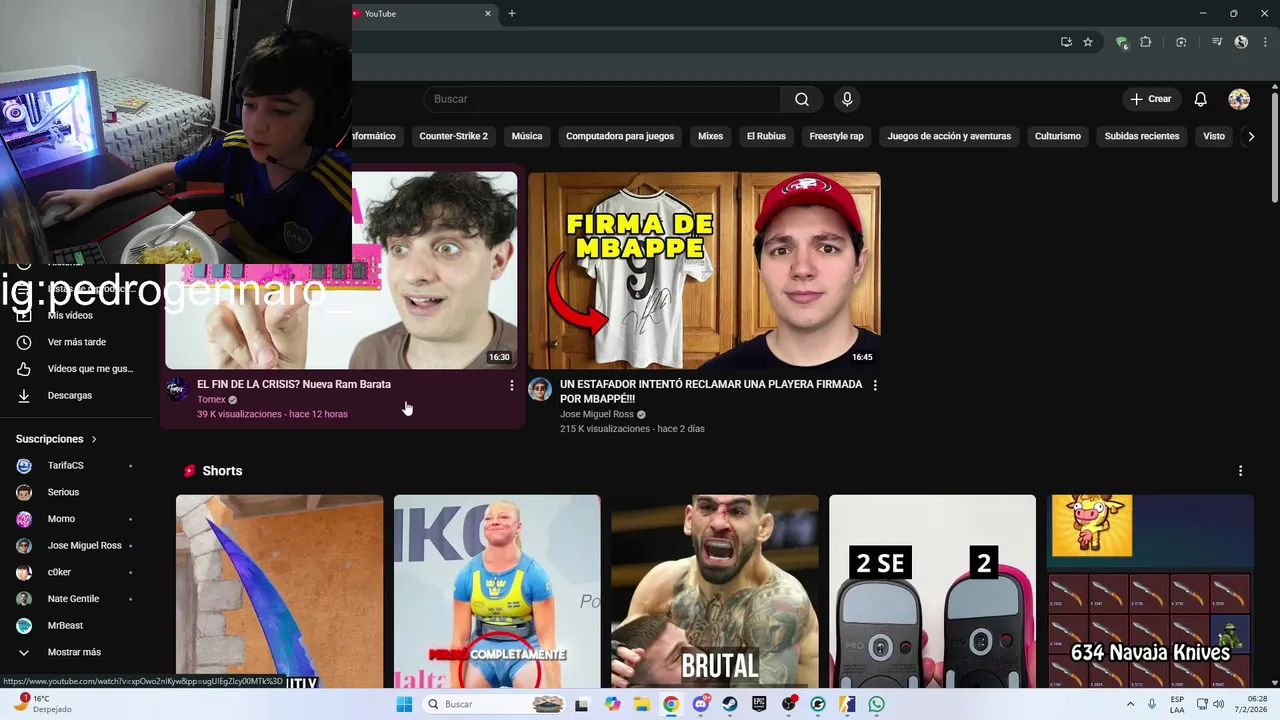Open the green extension with badge

[1122, 42]
